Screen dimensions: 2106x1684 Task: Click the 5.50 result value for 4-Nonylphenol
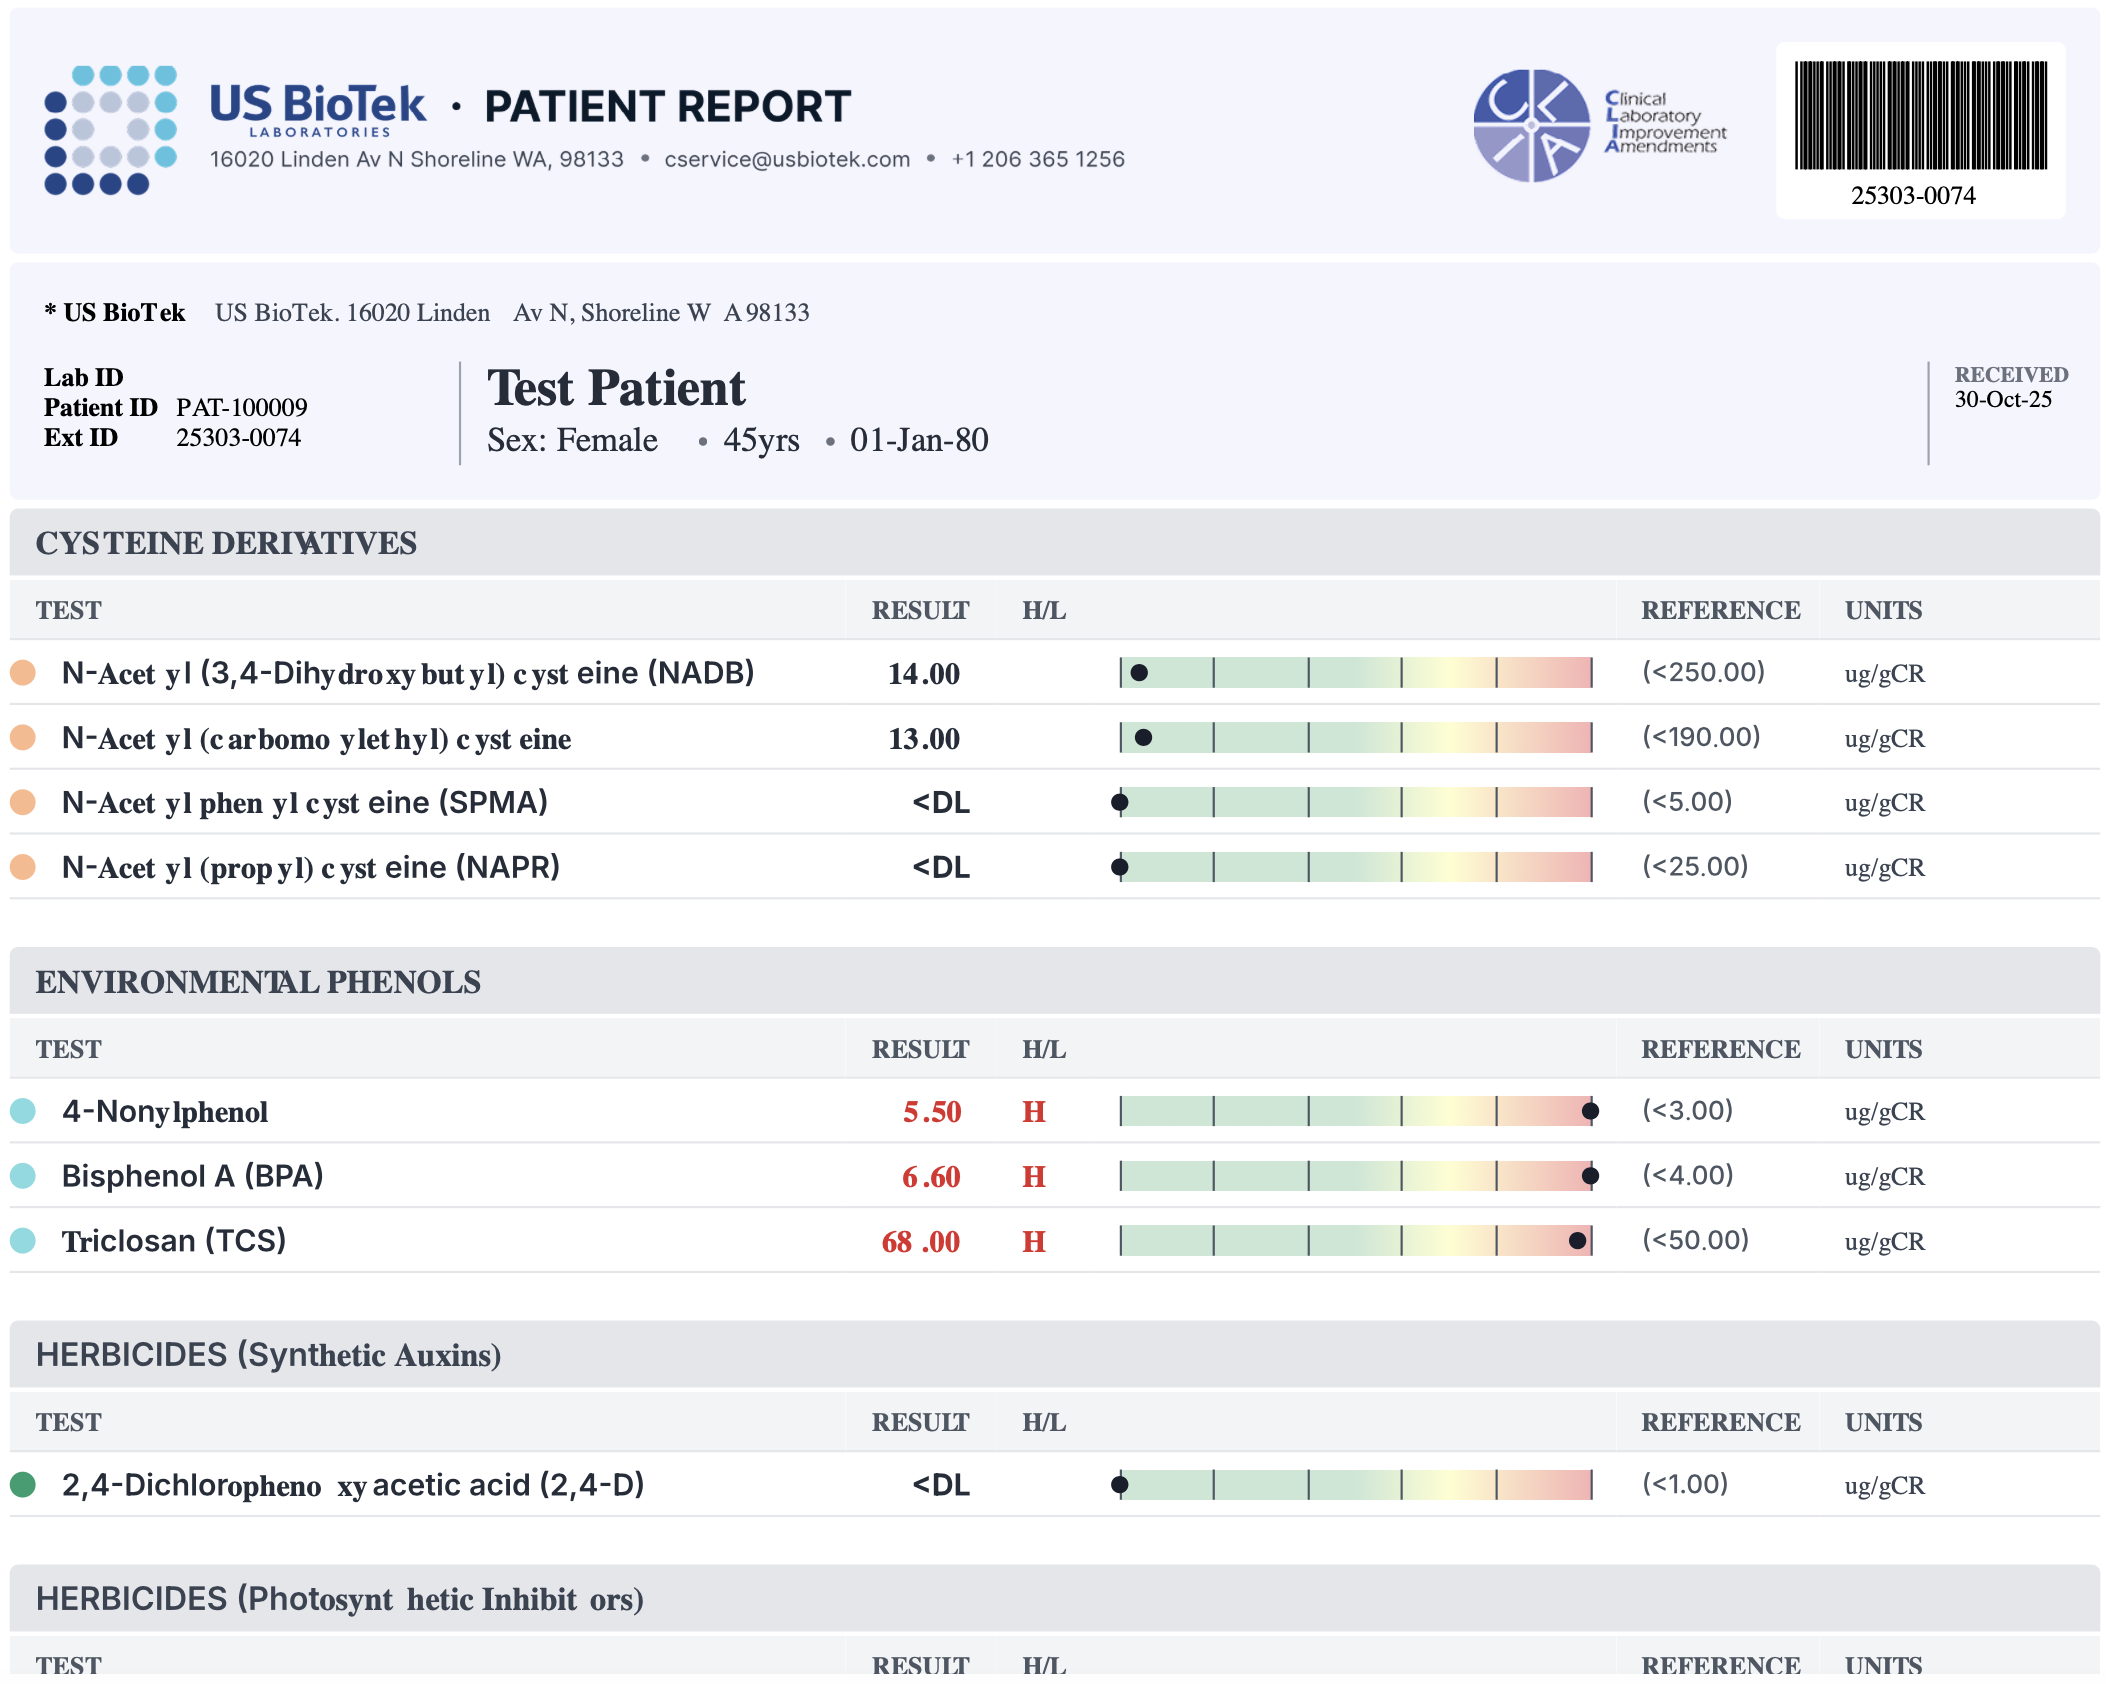(931, 1112)
